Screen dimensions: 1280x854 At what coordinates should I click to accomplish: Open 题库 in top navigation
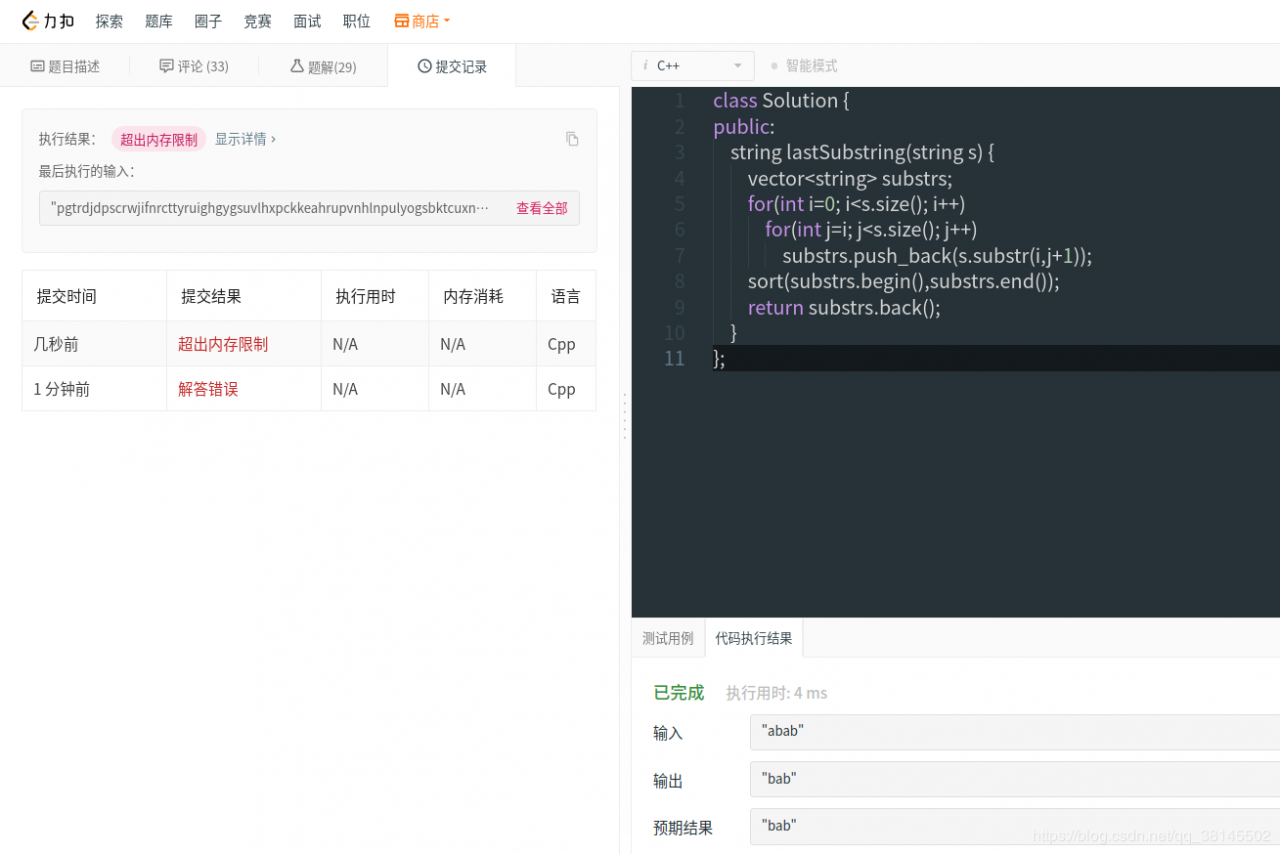click(x=159, y=21)
